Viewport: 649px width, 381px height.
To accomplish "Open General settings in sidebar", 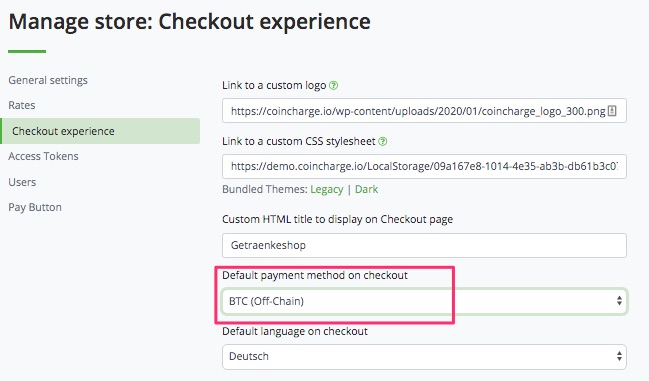I will pos(48,80).
